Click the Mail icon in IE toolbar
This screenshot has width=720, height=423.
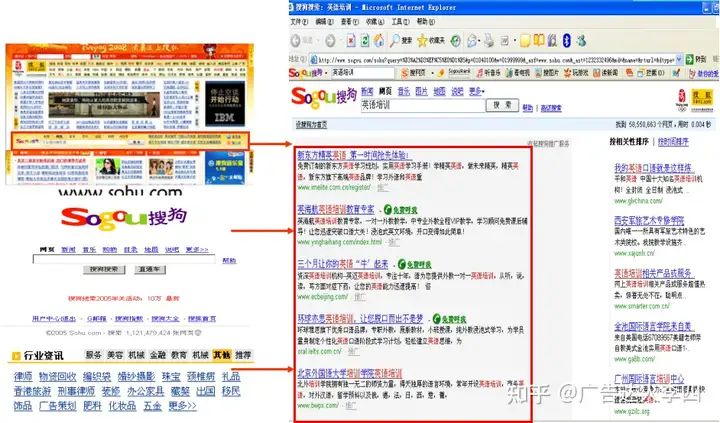click(x=472, y=41)
